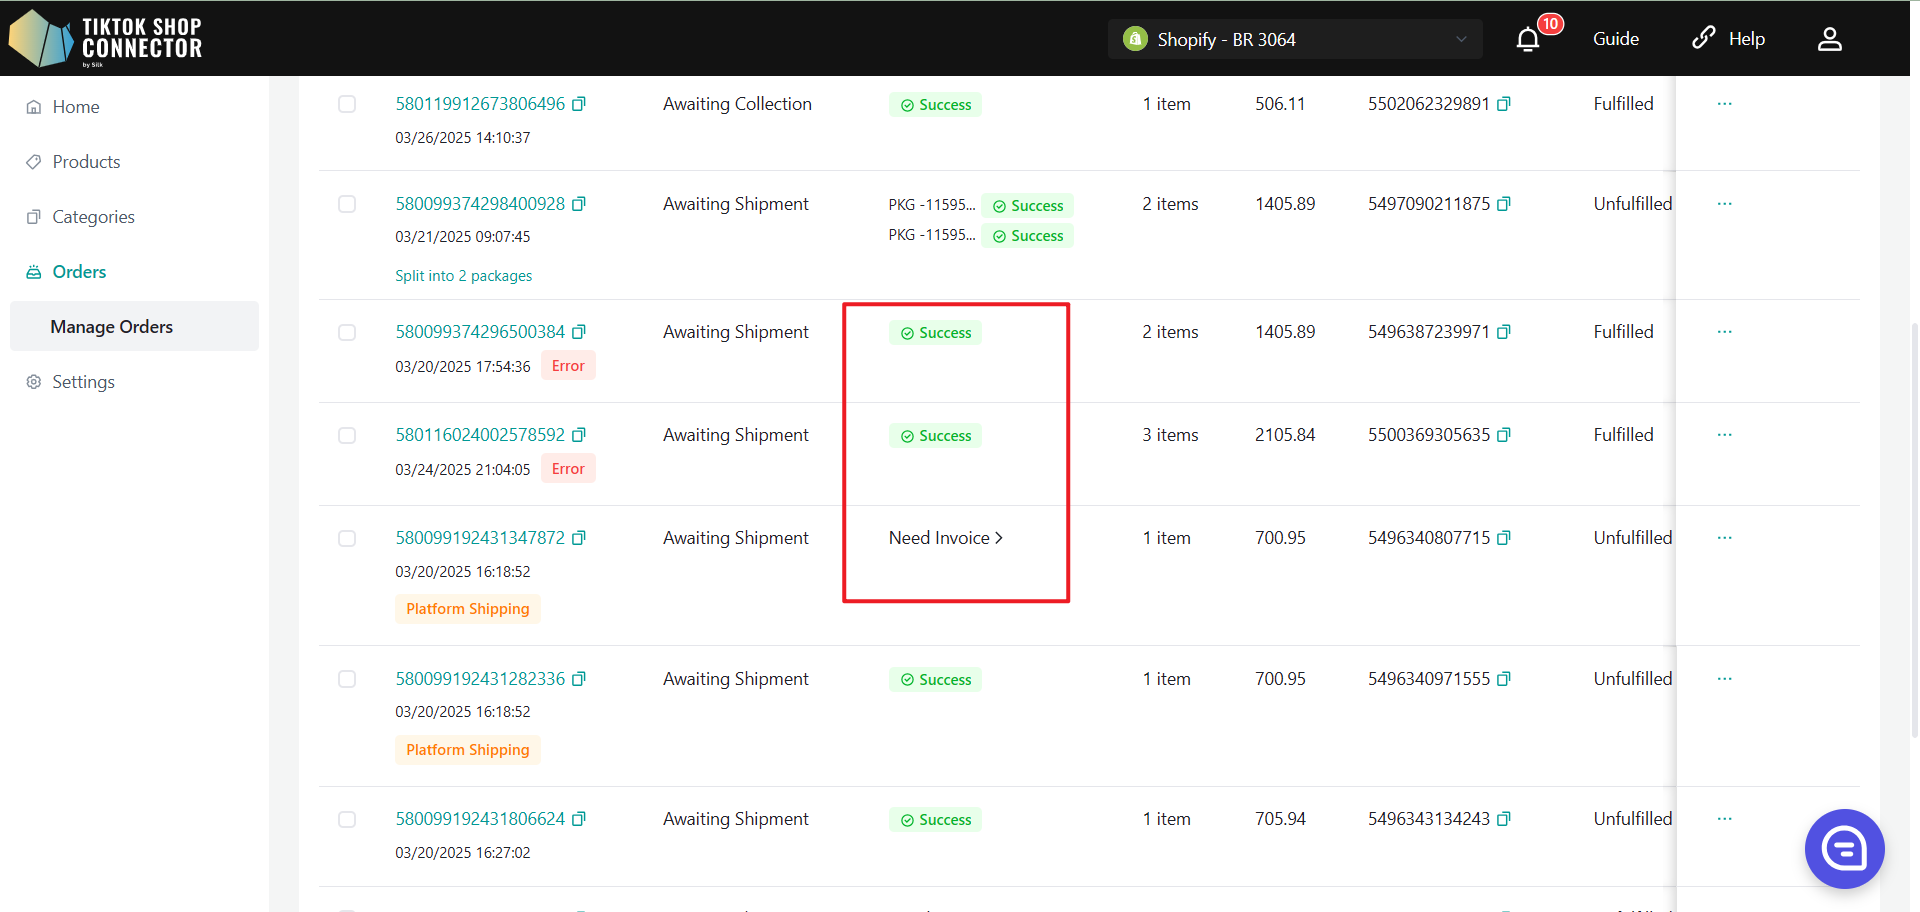1920x912 pixels.
Task: Check the box for order 580099192431806624
Action: tap(347, 820)
